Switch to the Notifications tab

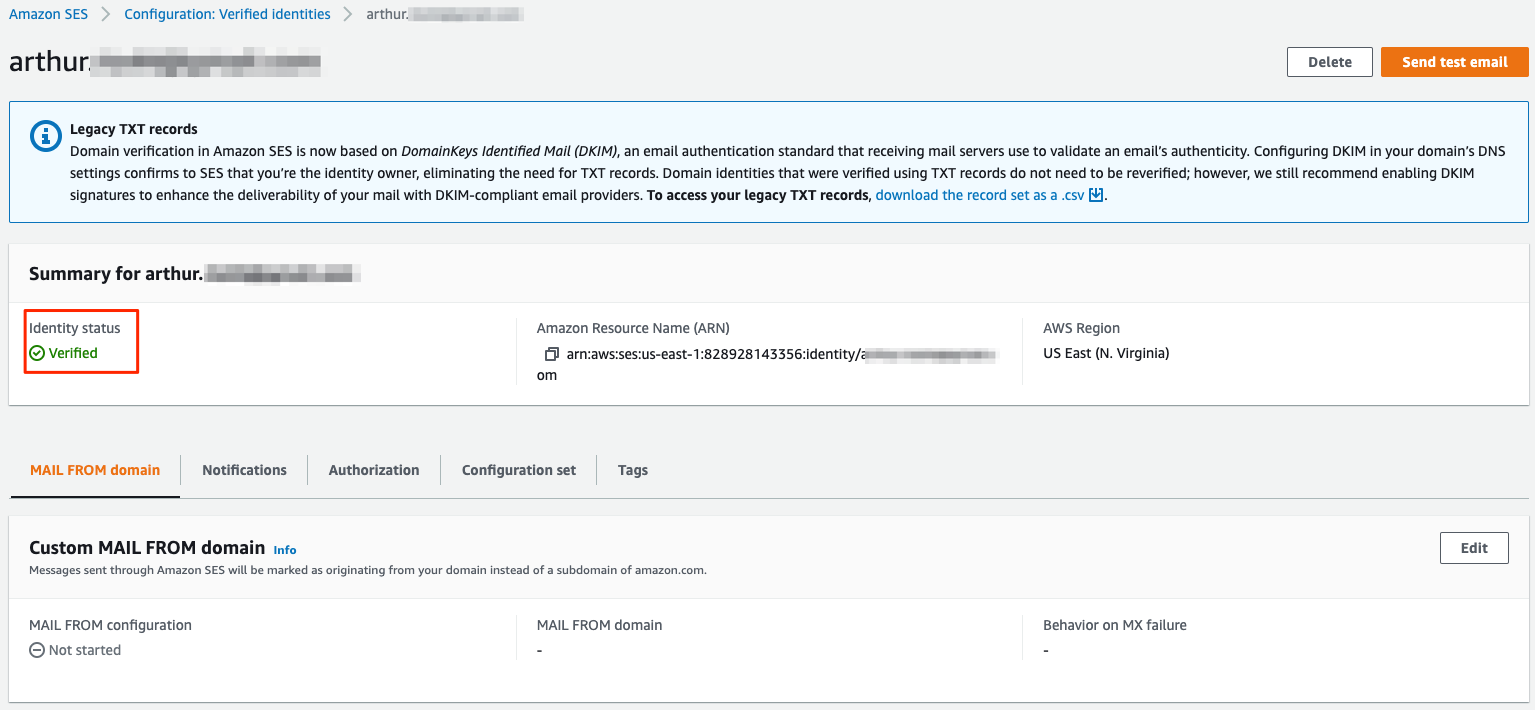tap(244, 470)
